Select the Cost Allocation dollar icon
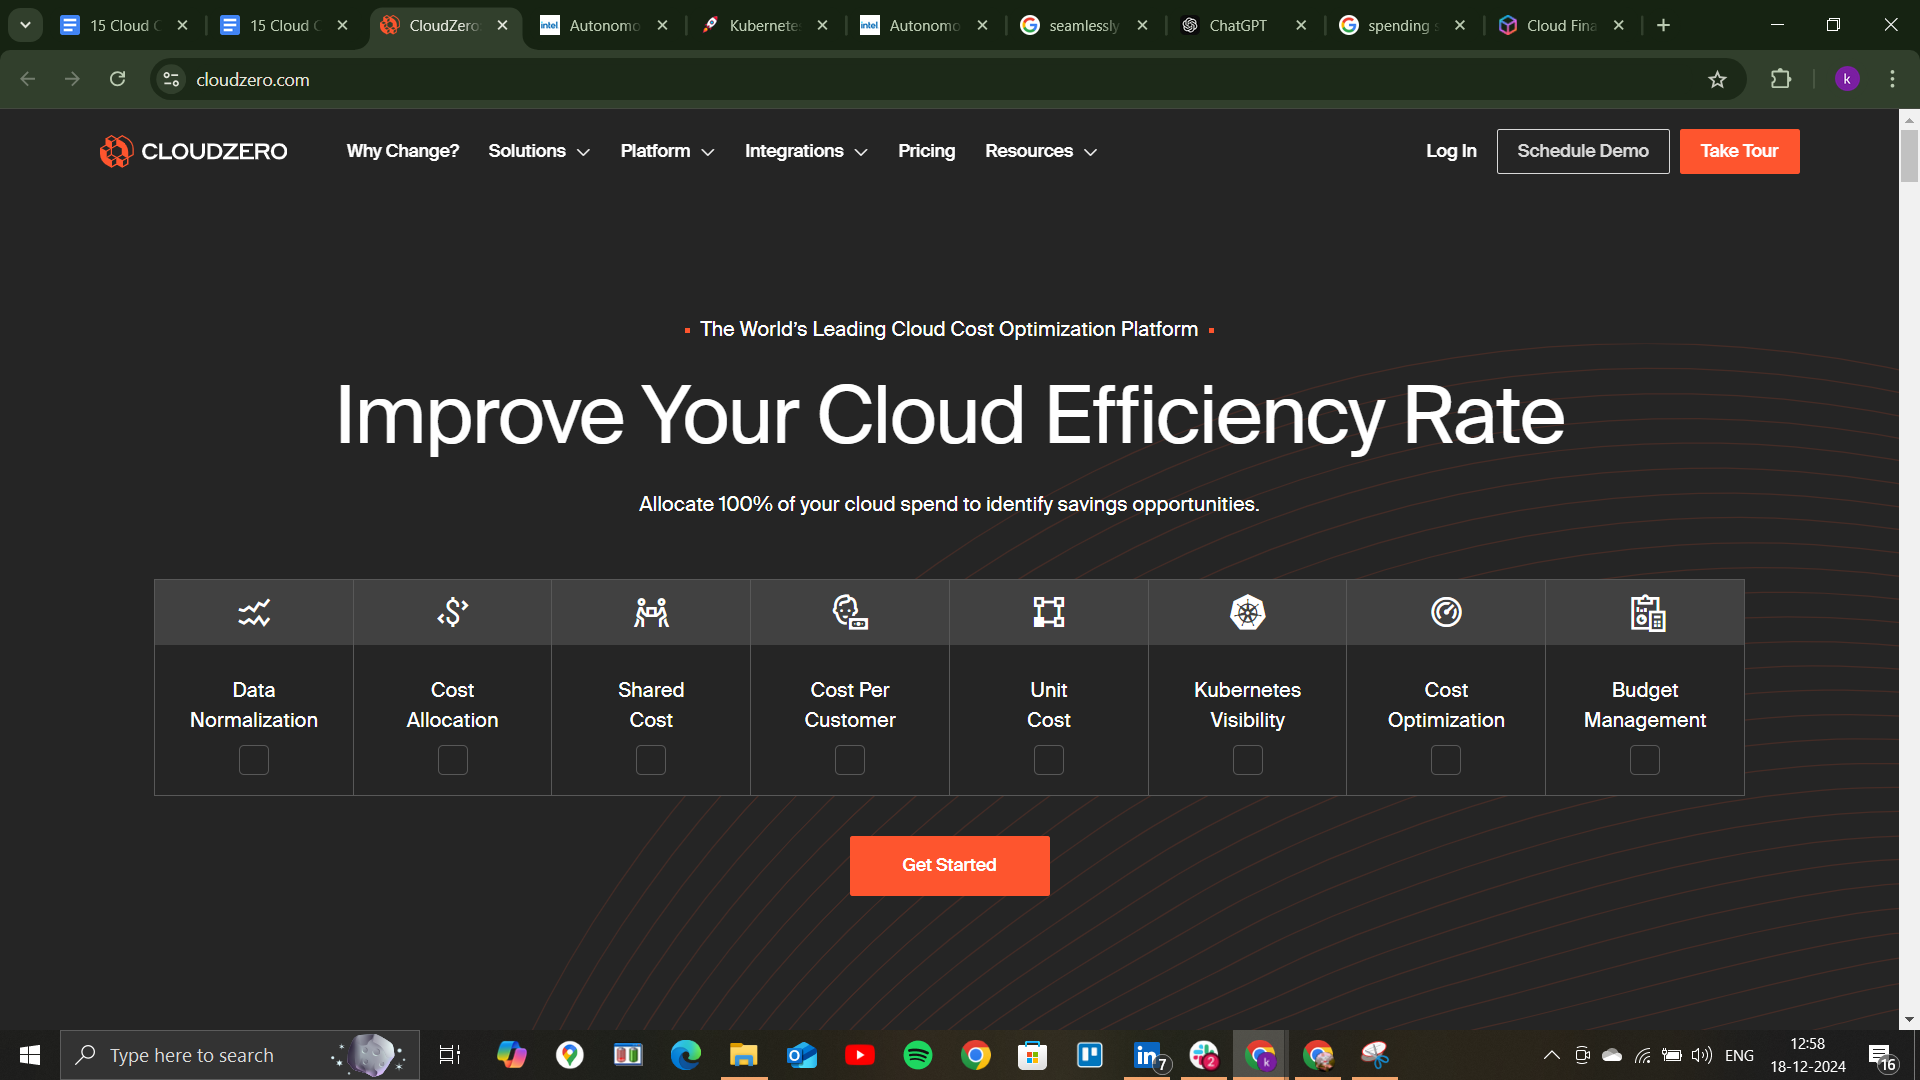 pos(452,612)
